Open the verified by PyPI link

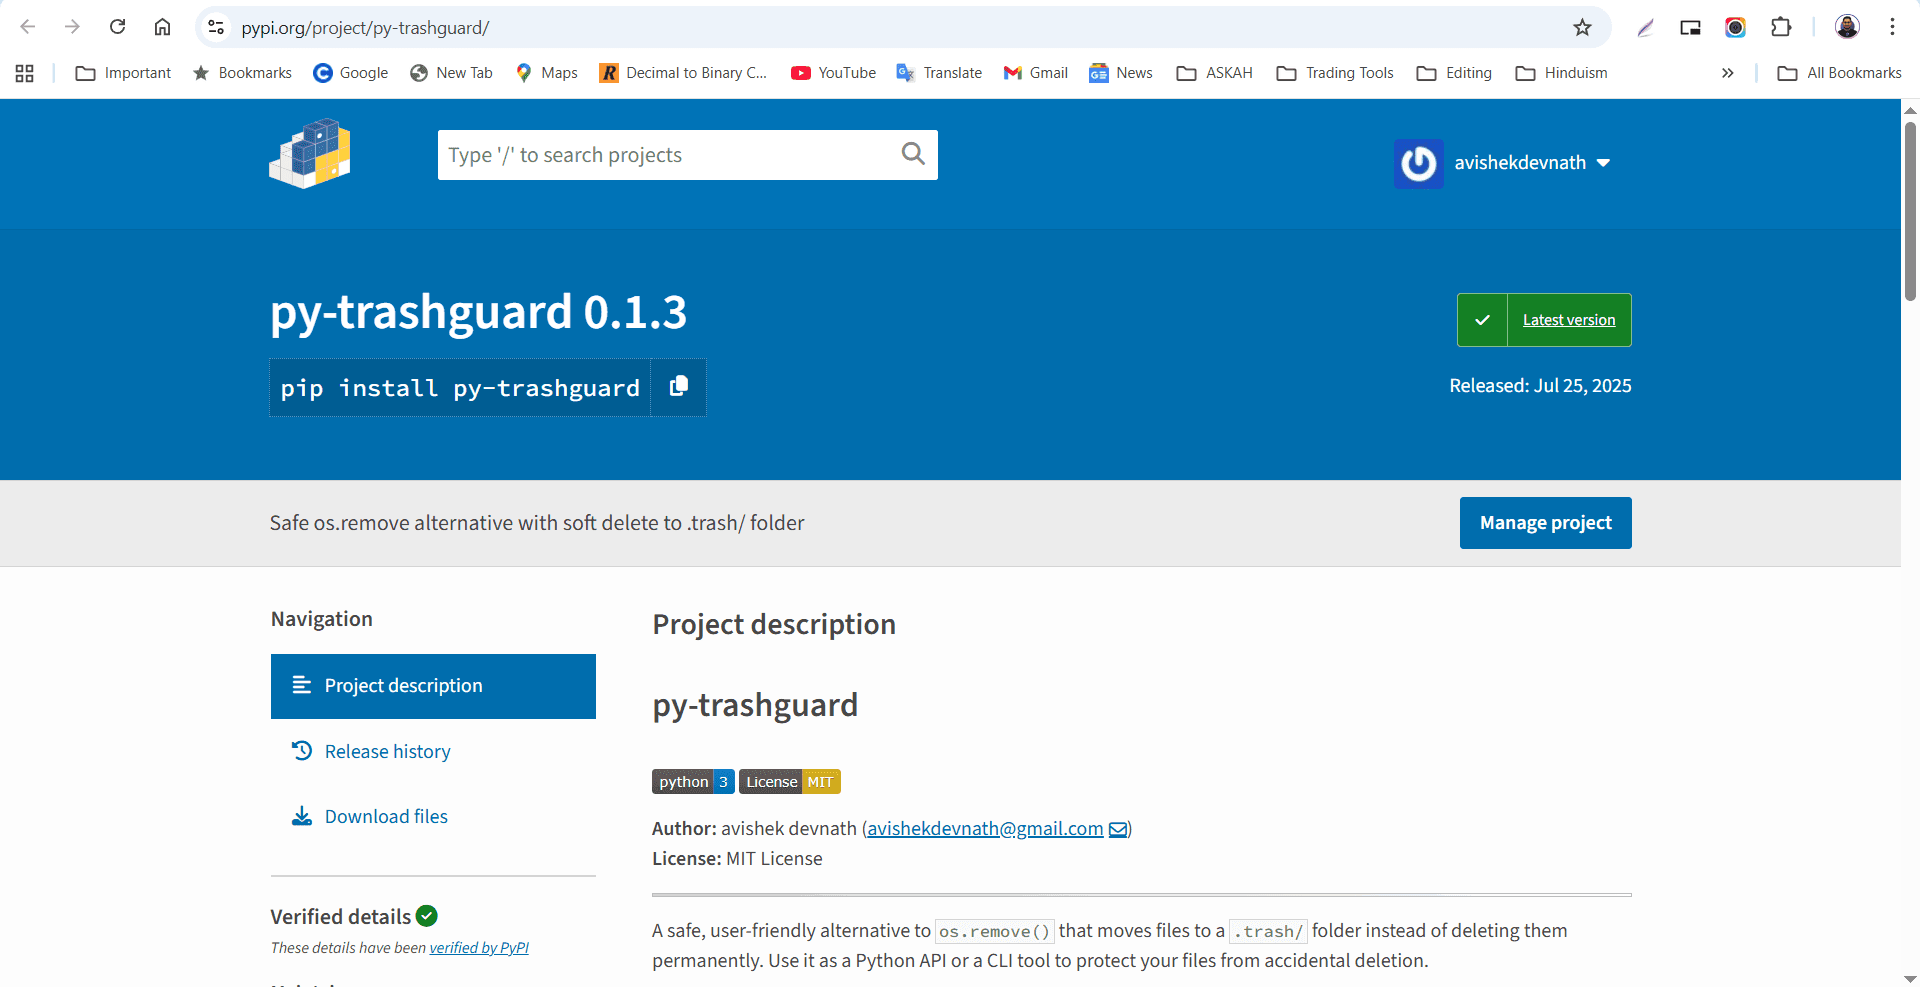479,947
